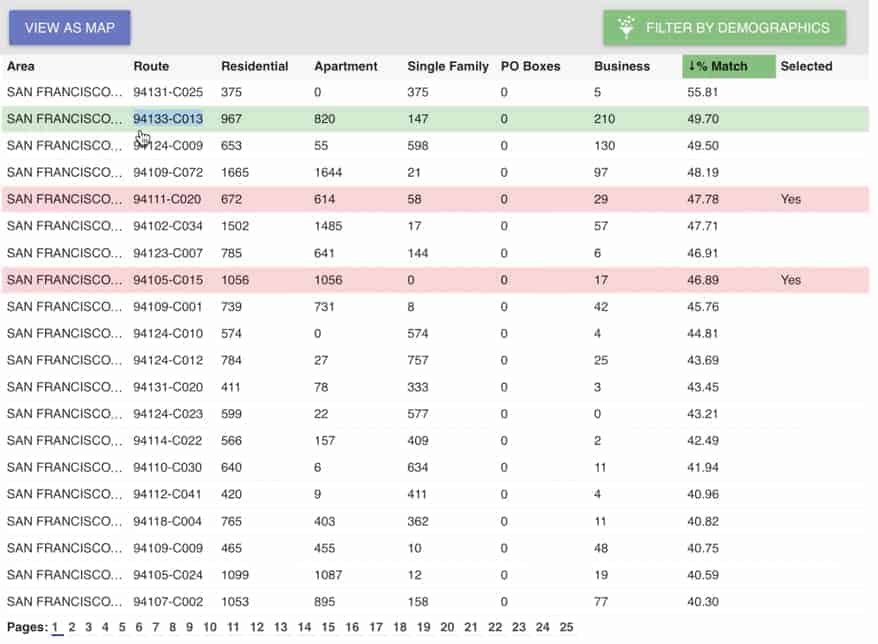Sort the table by Route column

pos(151,66)
